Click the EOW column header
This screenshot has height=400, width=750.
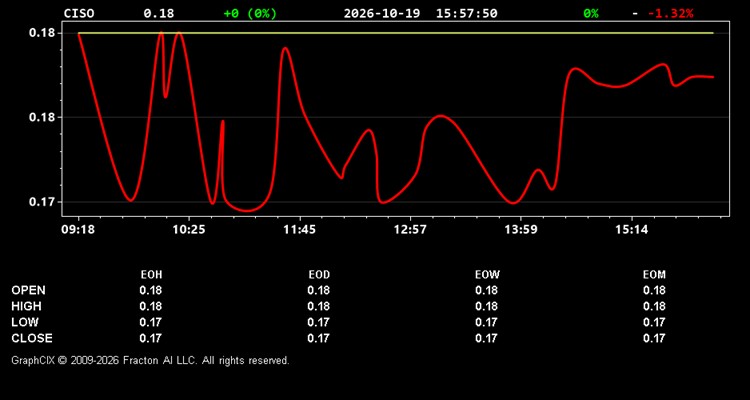[487, 275]
